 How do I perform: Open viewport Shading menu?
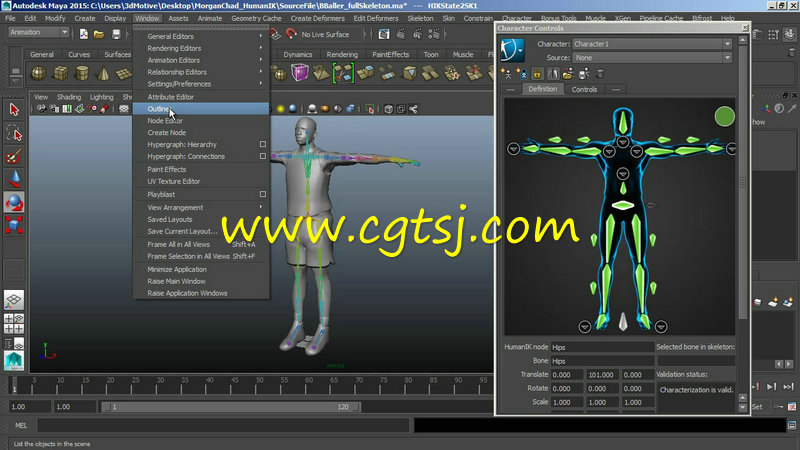coord(69,97)
